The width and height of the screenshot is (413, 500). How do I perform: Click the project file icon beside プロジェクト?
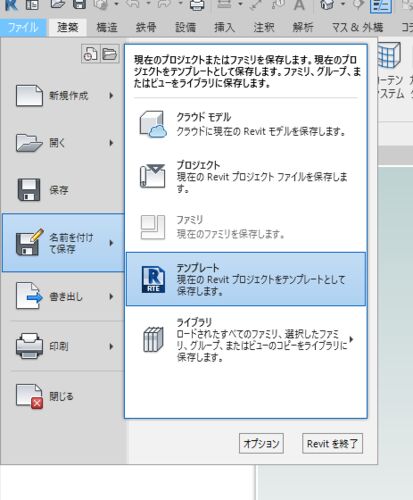point(152,176)
